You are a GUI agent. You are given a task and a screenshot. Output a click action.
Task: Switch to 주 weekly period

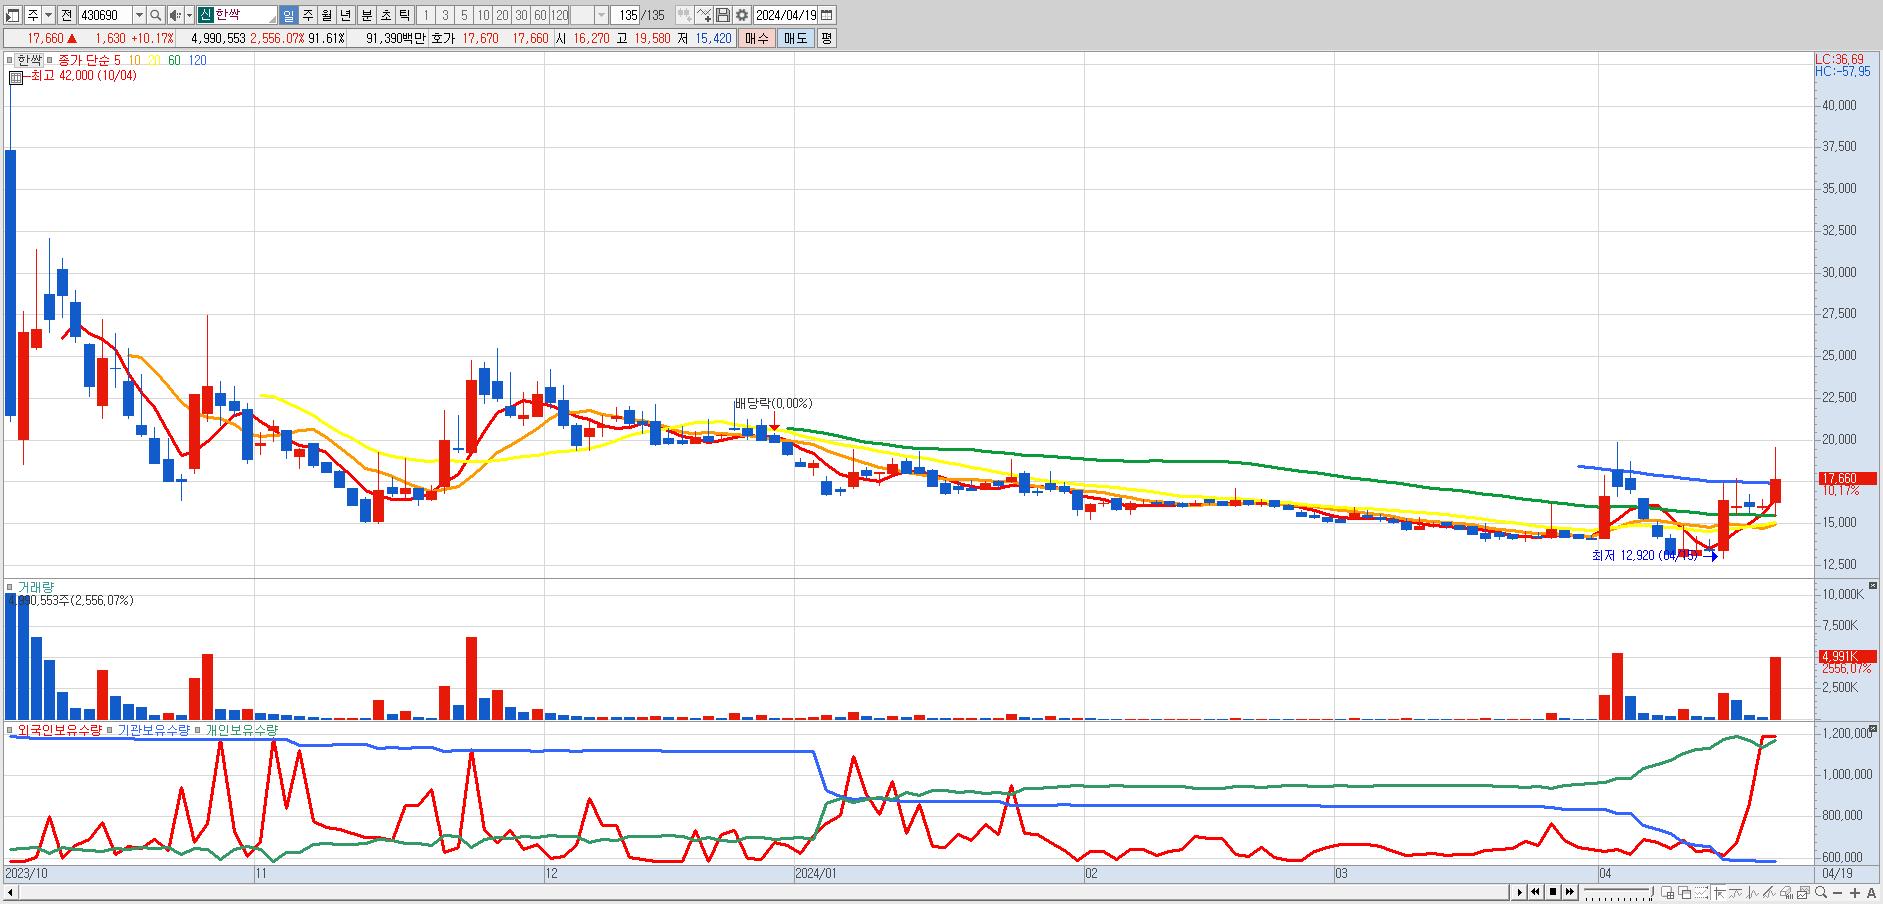click(307, 15)
